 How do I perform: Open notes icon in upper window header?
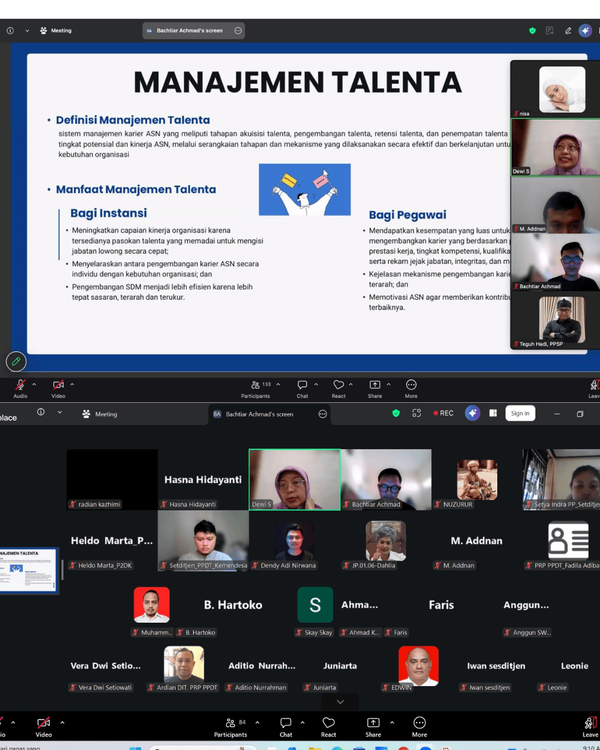point(550,31)
